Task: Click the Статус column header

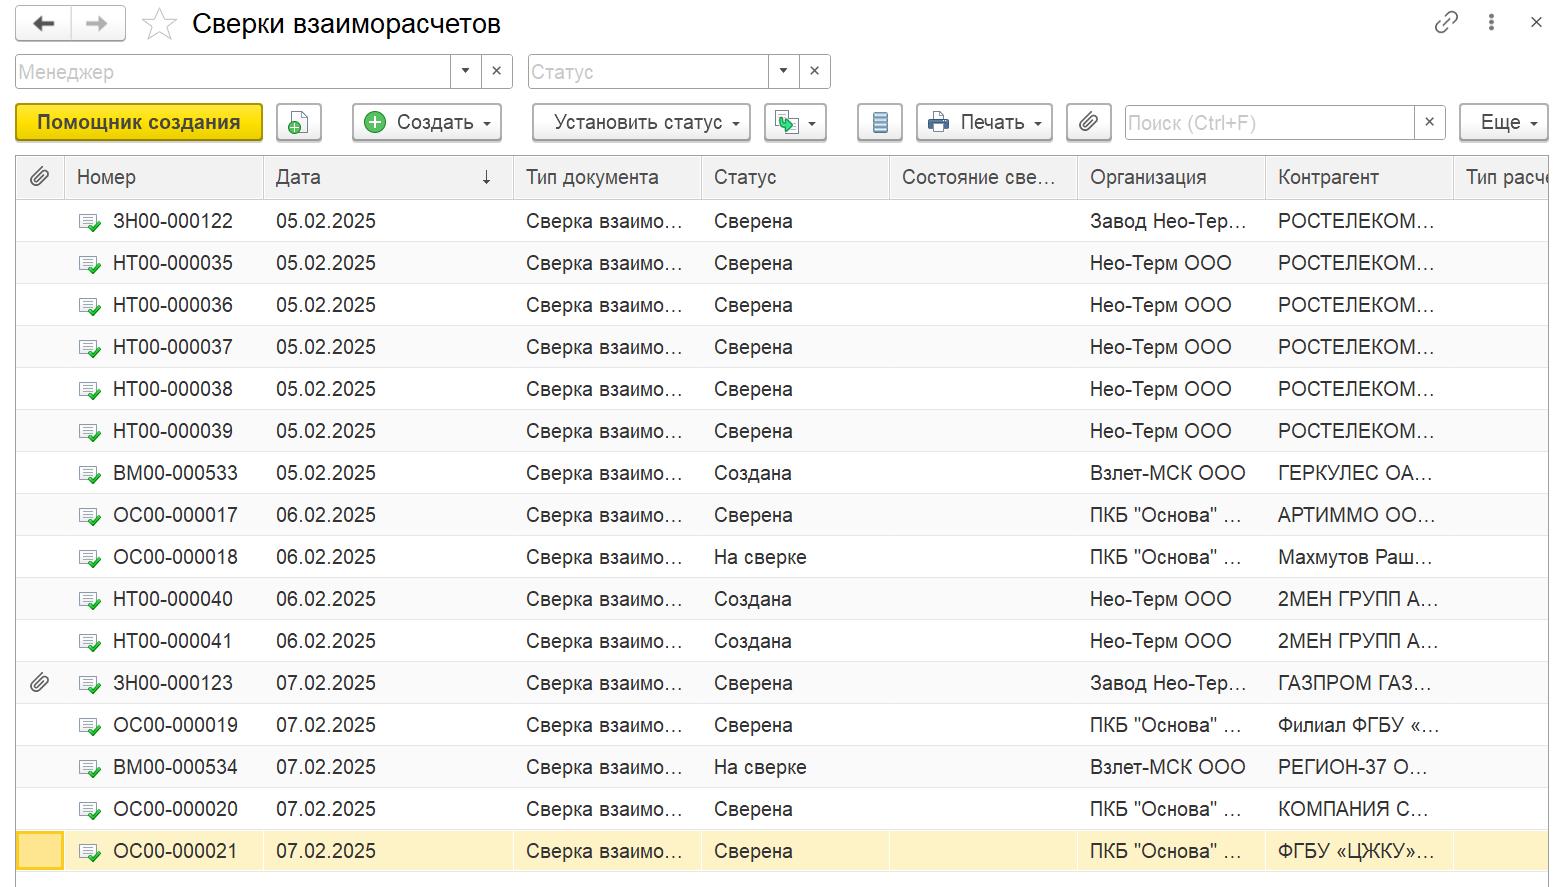Action: coord(795,177)
